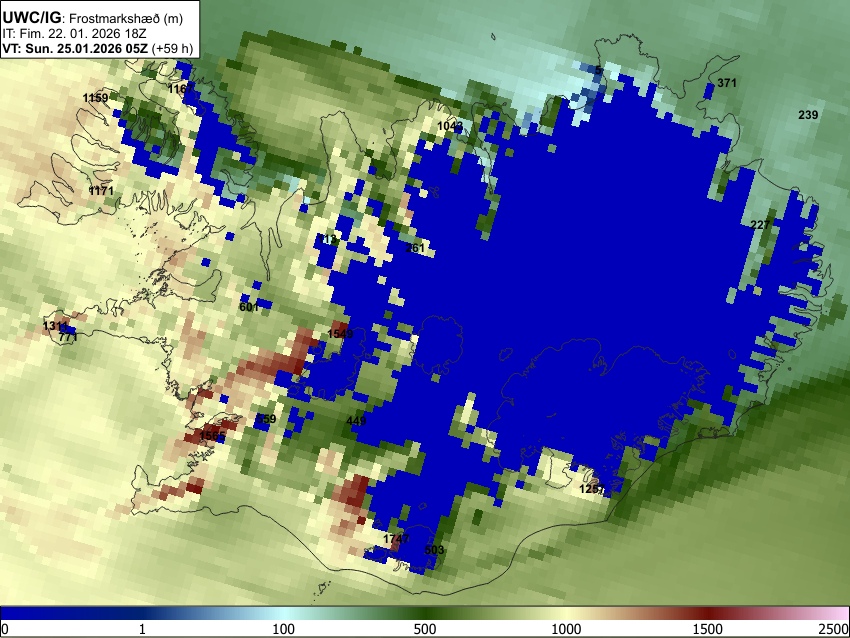Click the map value label 771
This screenshot has width=850, height=638.
click(x=68, y=337)
